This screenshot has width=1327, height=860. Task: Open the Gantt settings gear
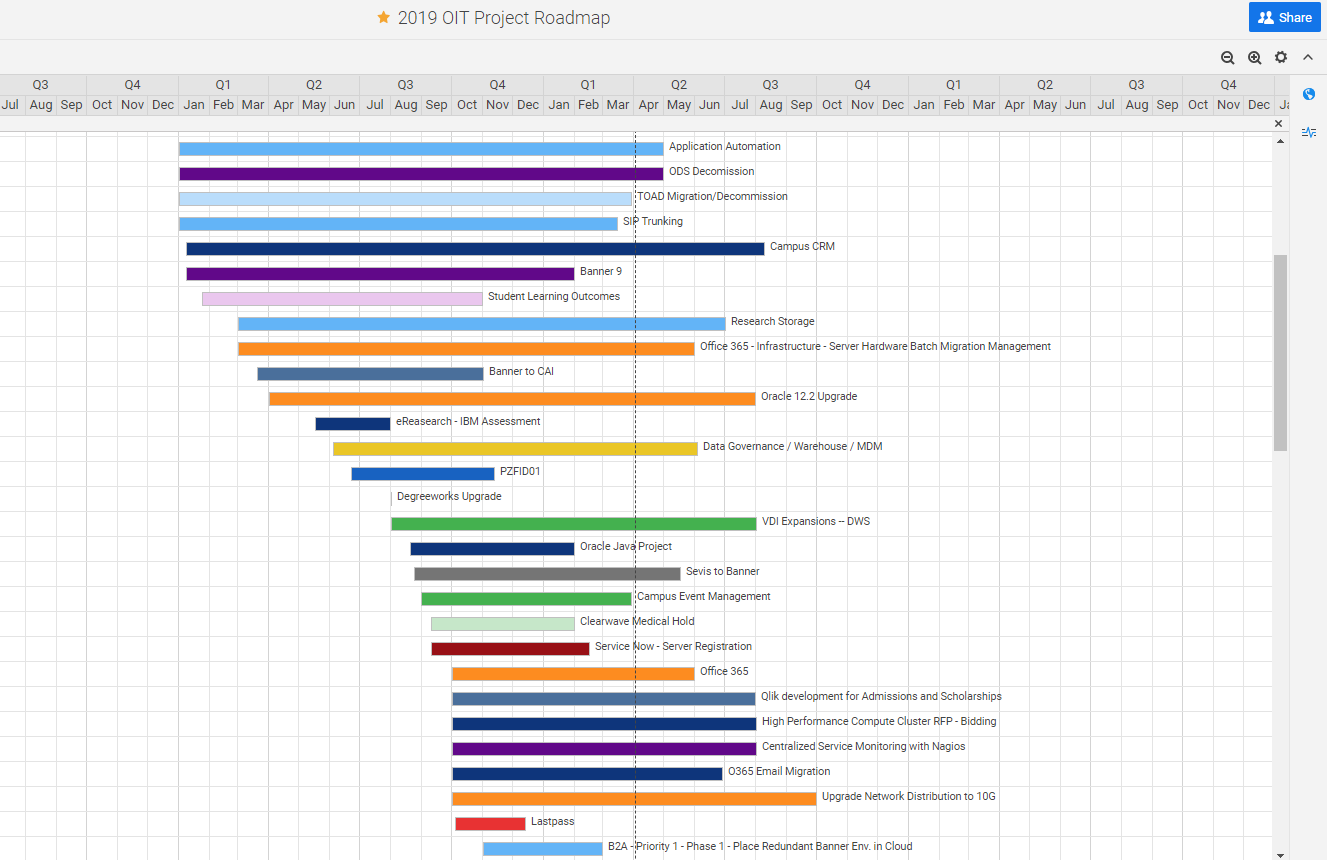pyautogui.click(x=1281, y=58)
